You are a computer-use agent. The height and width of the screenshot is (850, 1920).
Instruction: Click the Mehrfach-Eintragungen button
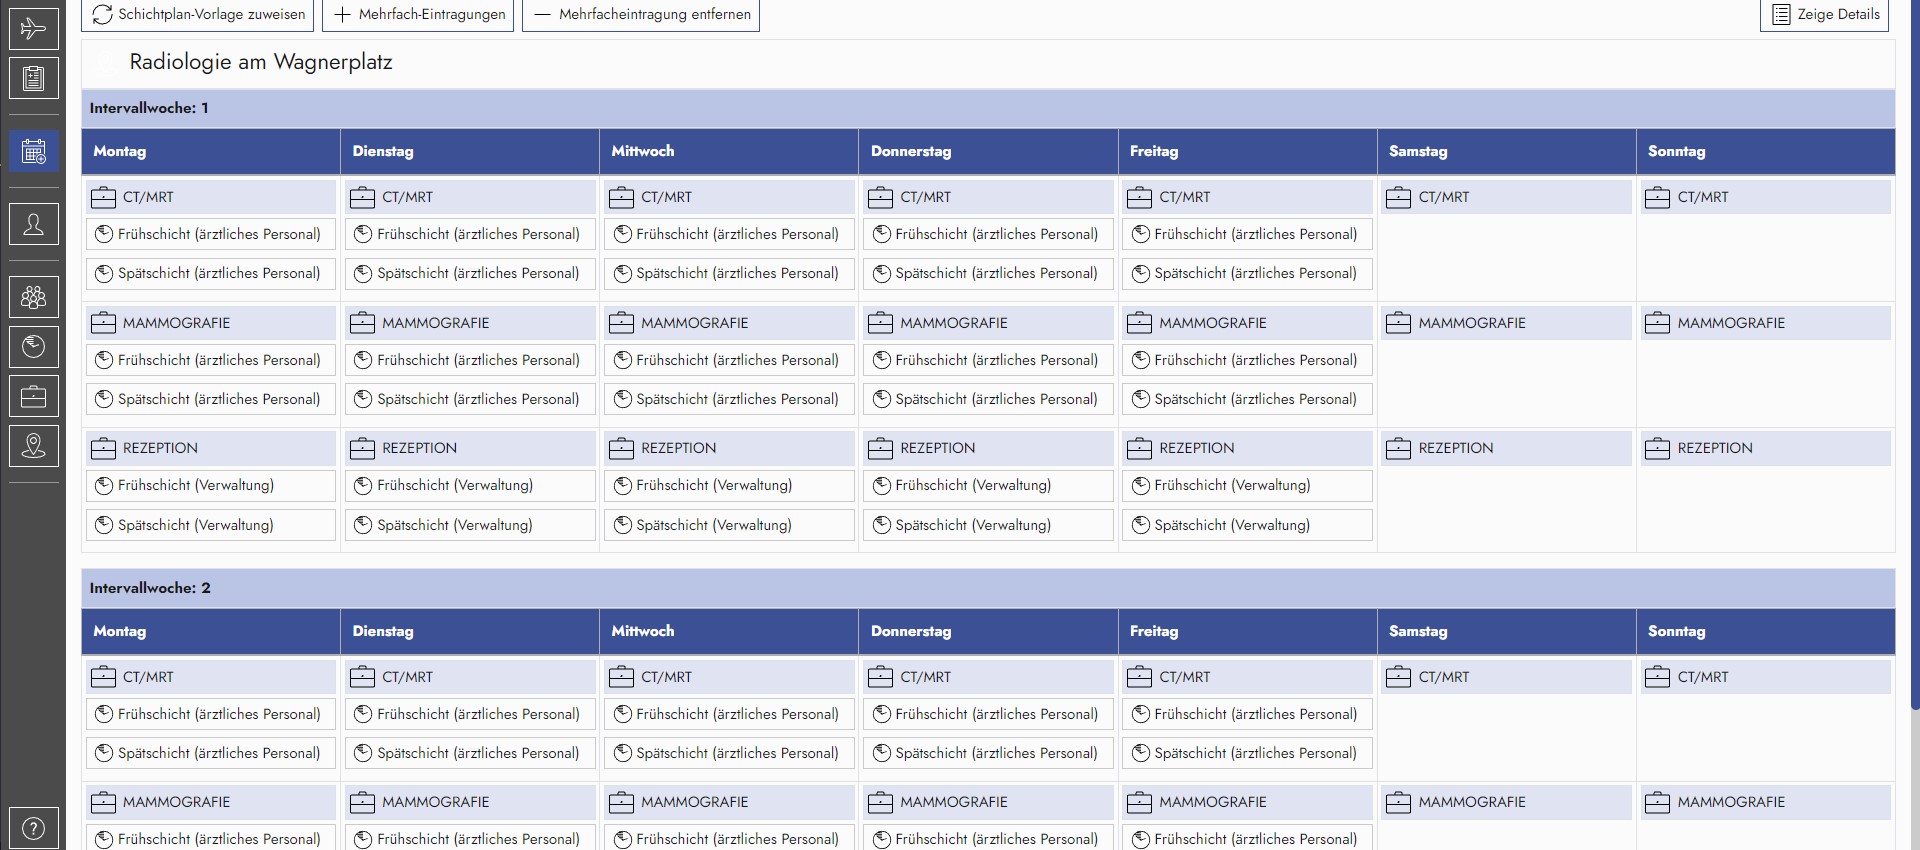tap(418, 14)
